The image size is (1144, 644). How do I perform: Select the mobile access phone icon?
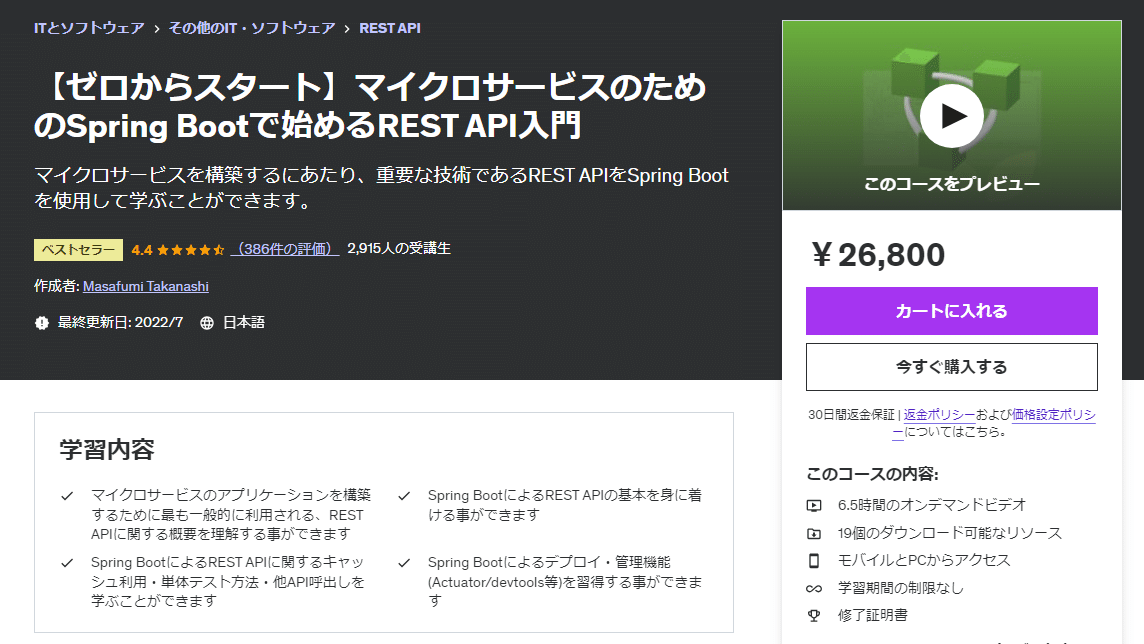coord(812,562)
